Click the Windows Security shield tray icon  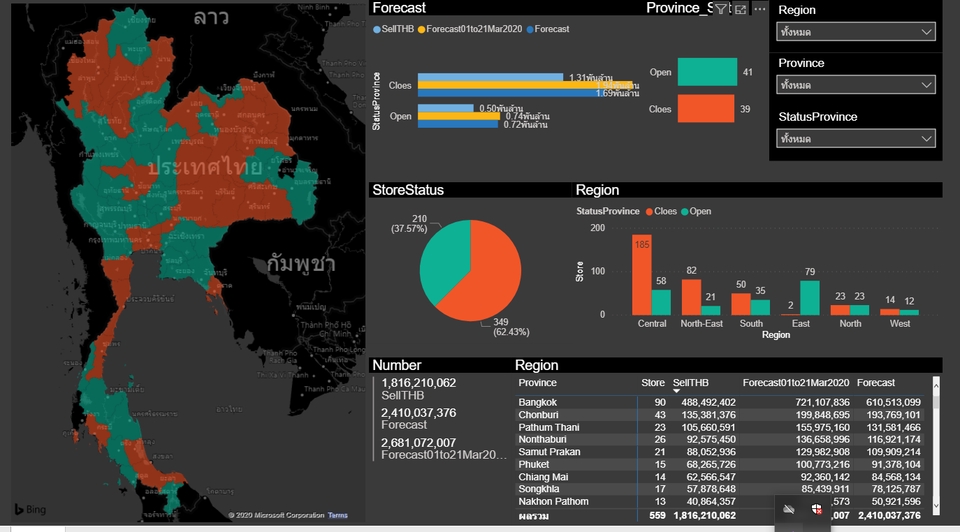tap(817, 509)
